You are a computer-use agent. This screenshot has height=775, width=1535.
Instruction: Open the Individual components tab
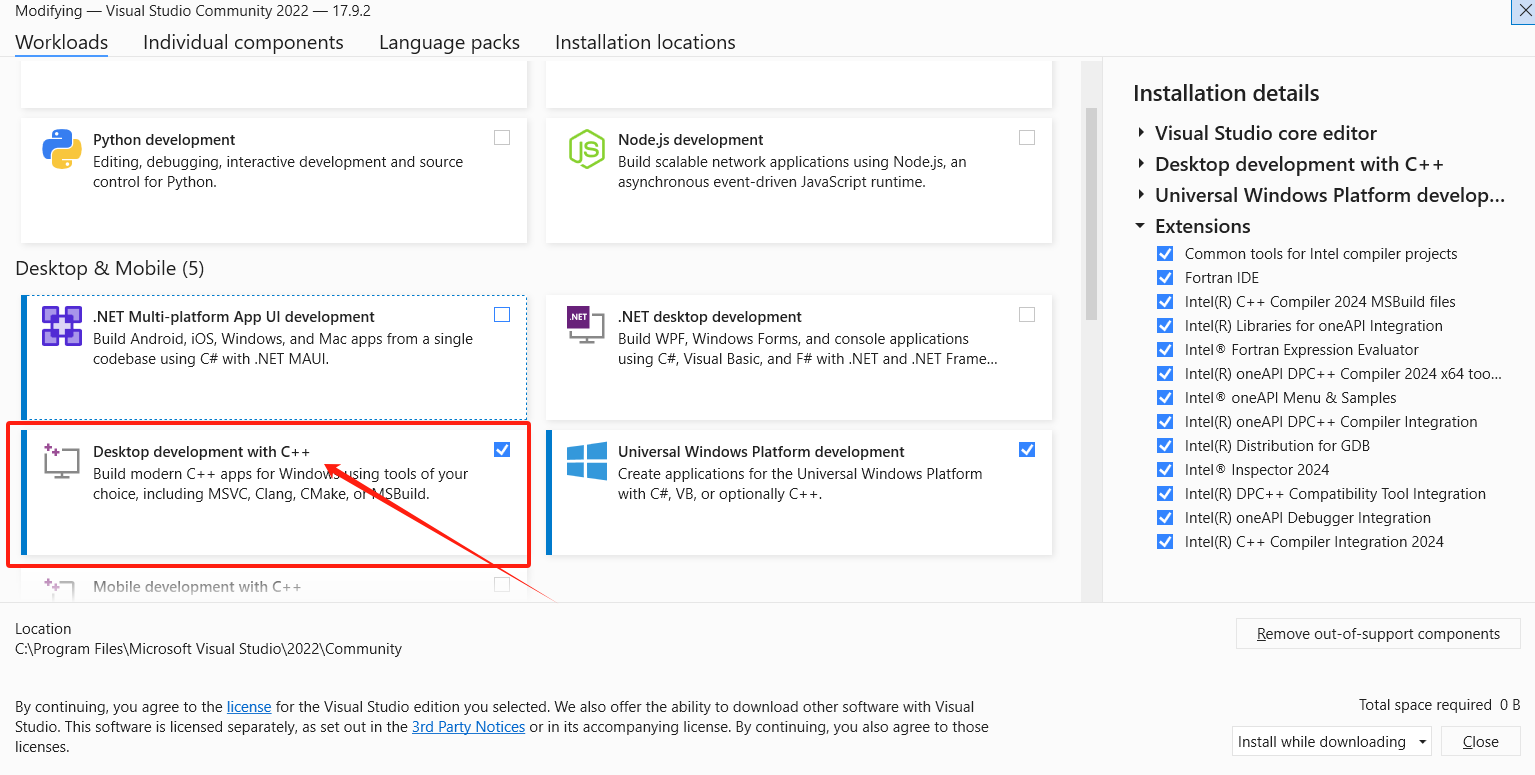pos(243,42)
